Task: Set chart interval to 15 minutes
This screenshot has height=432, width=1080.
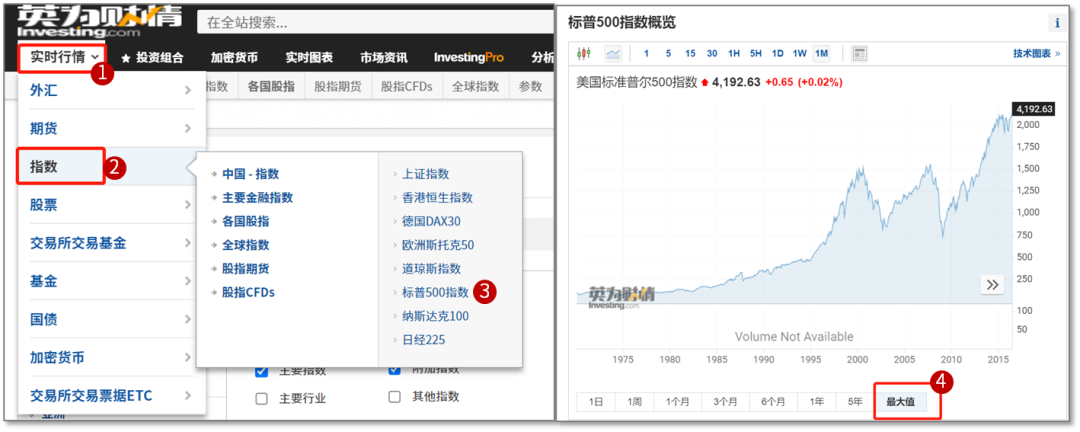Action: (690, 53)
